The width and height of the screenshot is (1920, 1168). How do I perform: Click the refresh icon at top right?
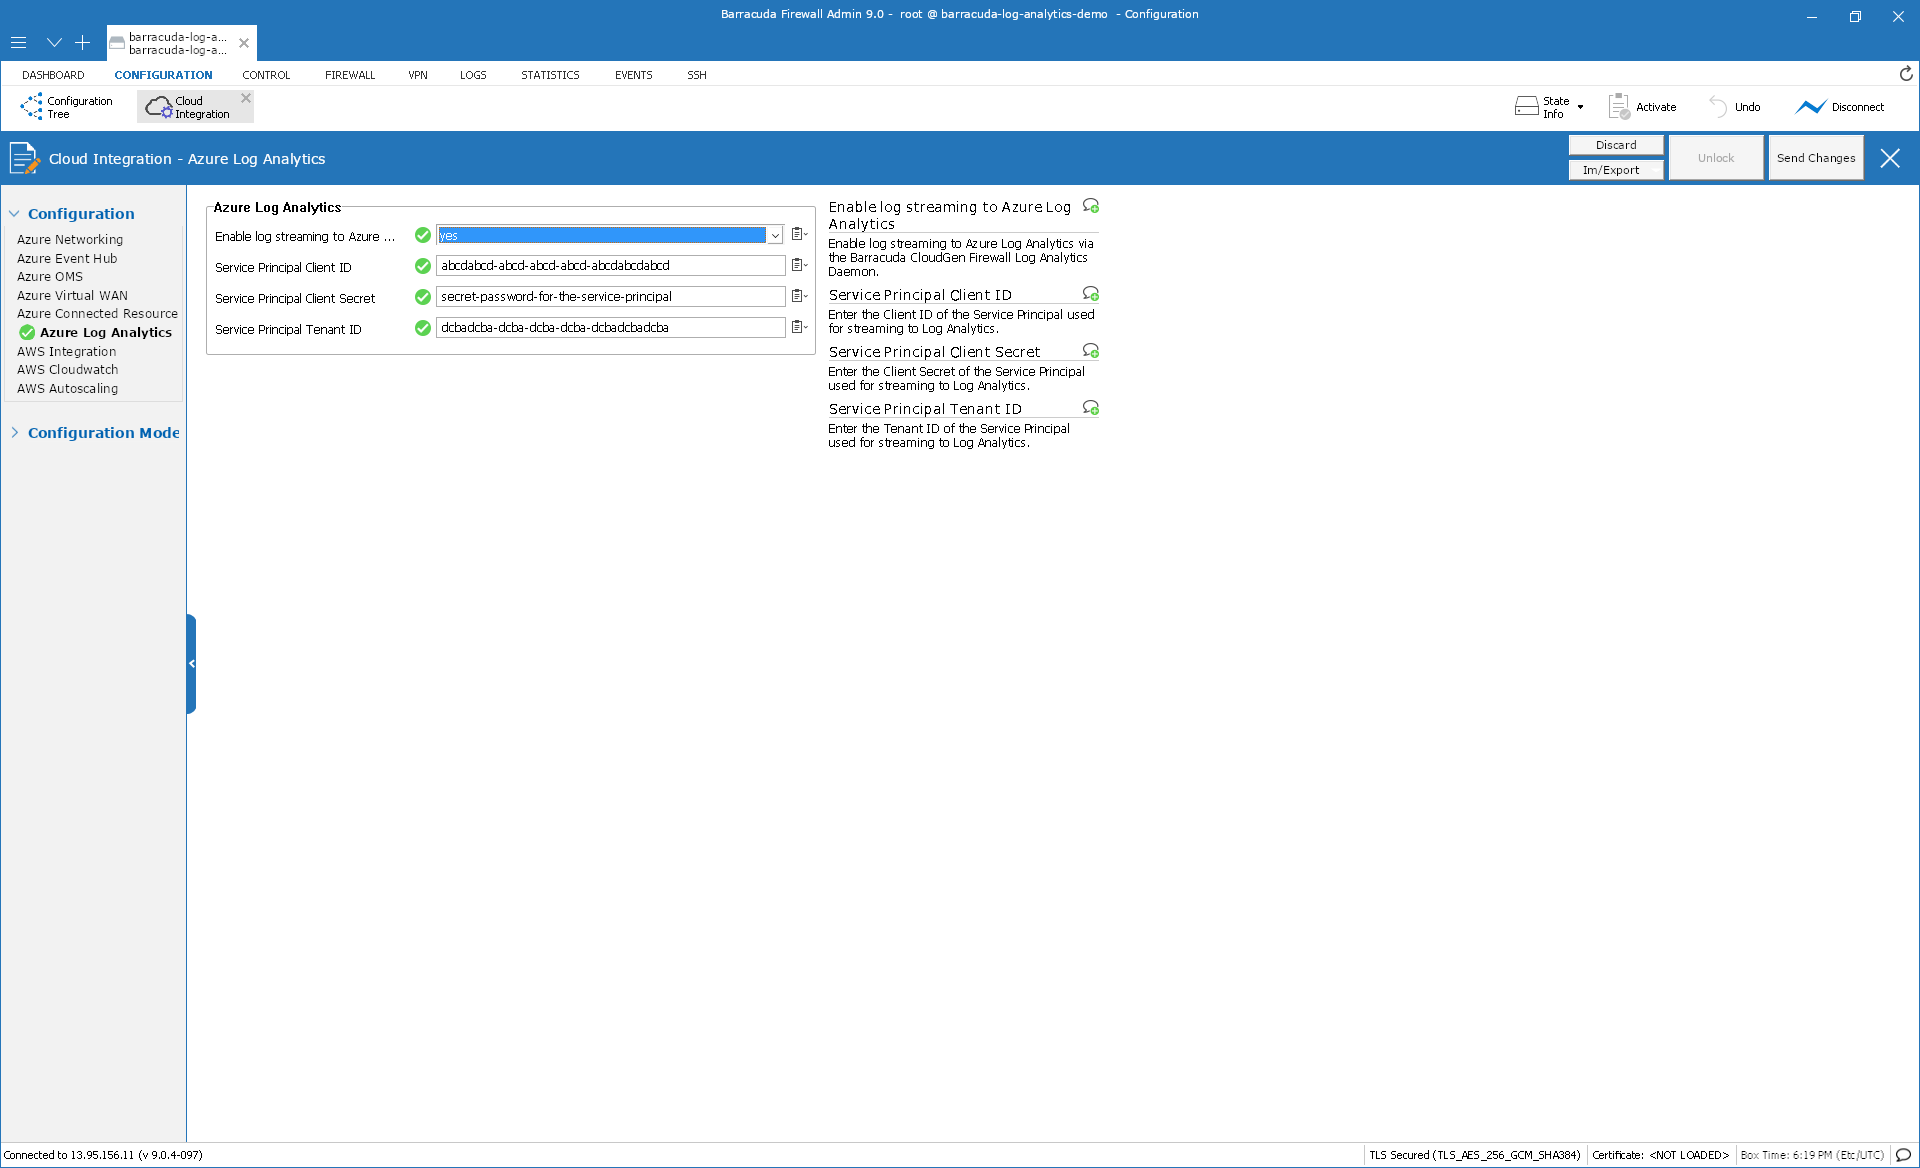[1906, 74]
